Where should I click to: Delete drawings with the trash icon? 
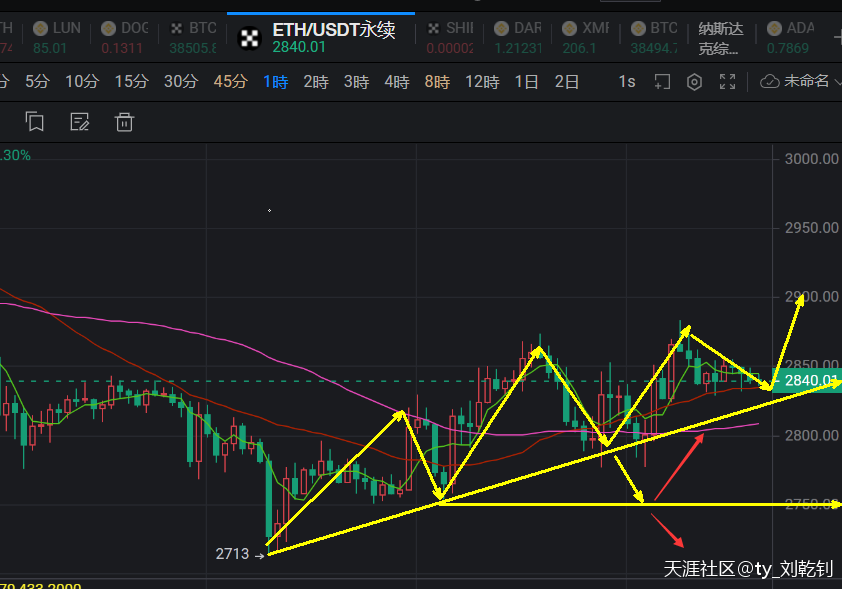point(124,122)
